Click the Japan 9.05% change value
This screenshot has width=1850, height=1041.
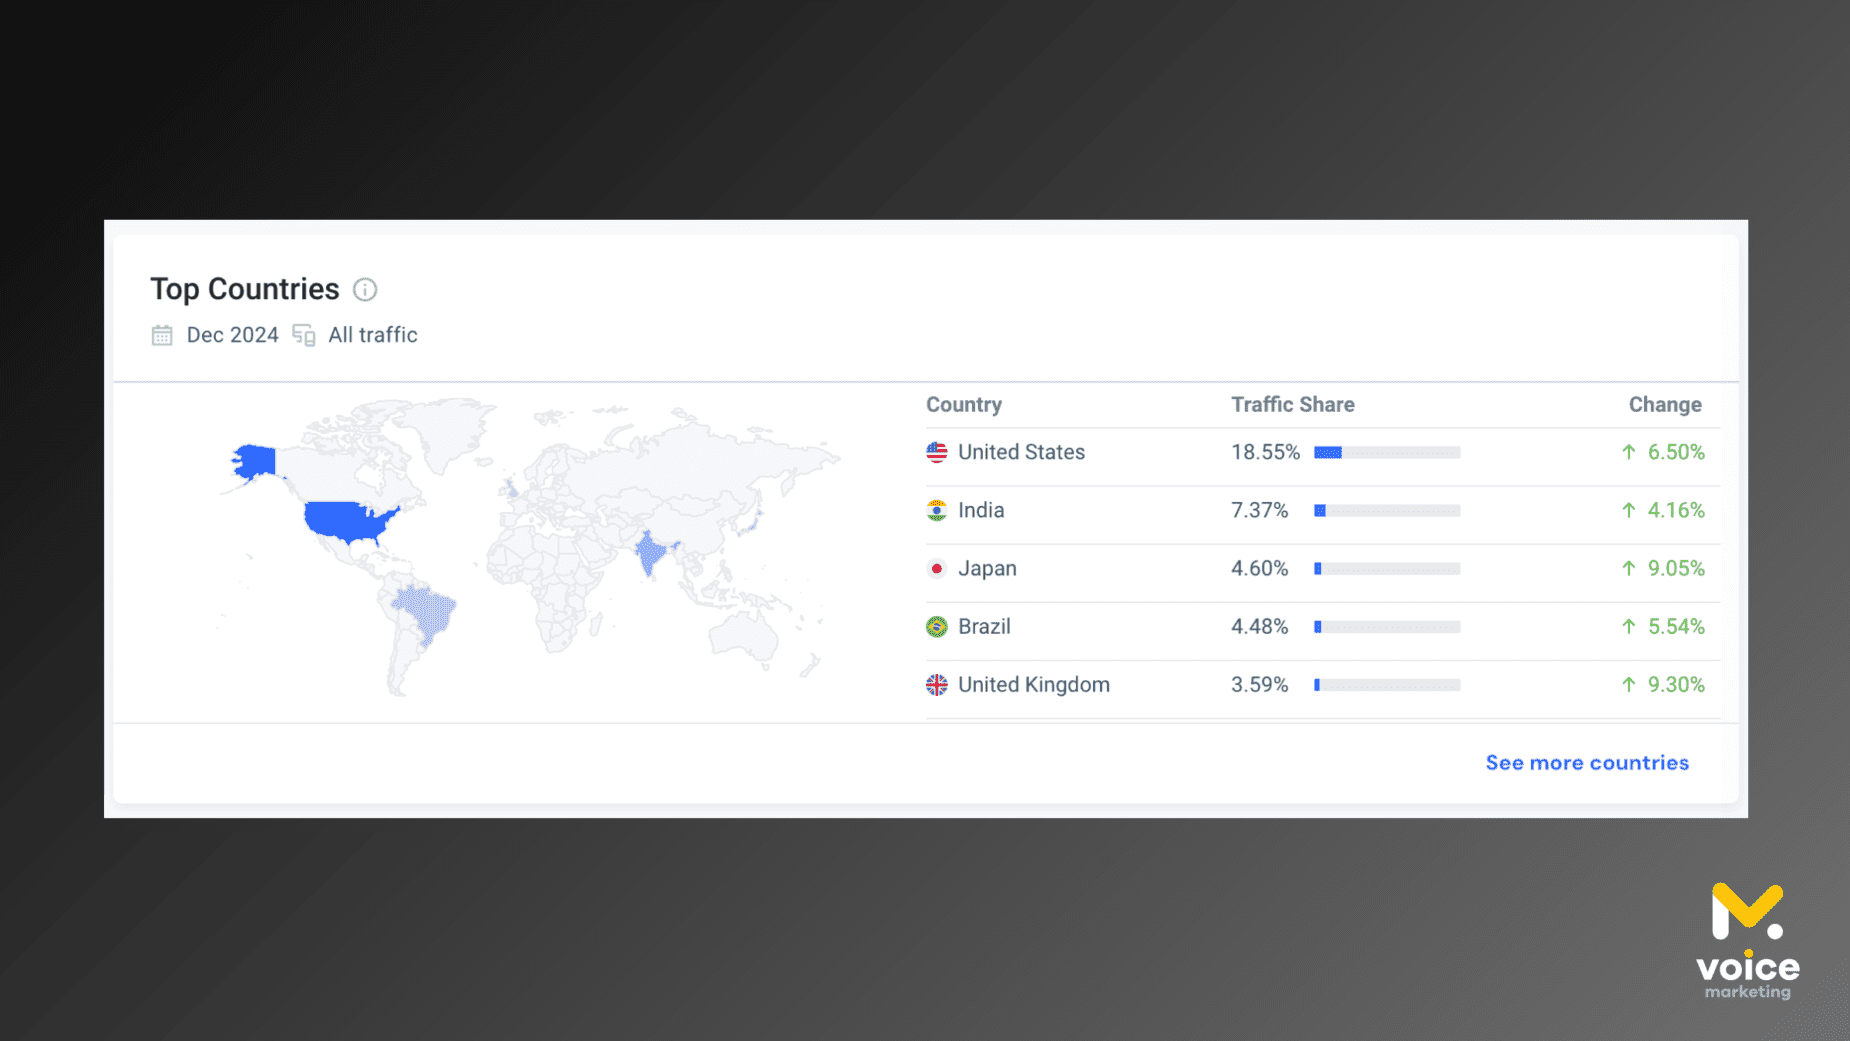coord(1675,568)
